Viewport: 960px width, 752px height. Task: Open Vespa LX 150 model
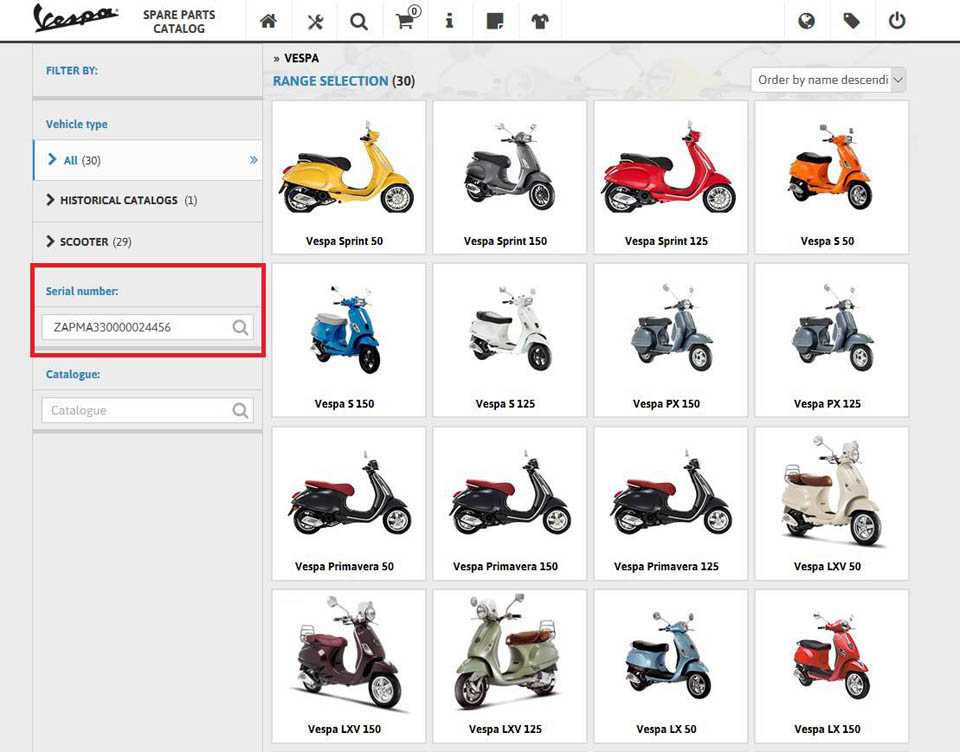[831, 666]
